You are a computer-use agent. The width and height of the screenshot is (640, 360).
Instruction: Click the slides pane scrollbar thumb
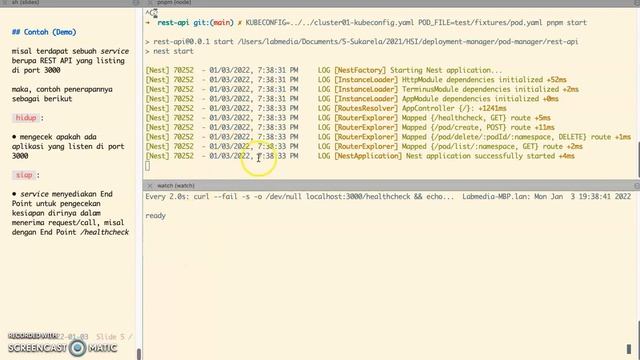(x=139, y=354)
